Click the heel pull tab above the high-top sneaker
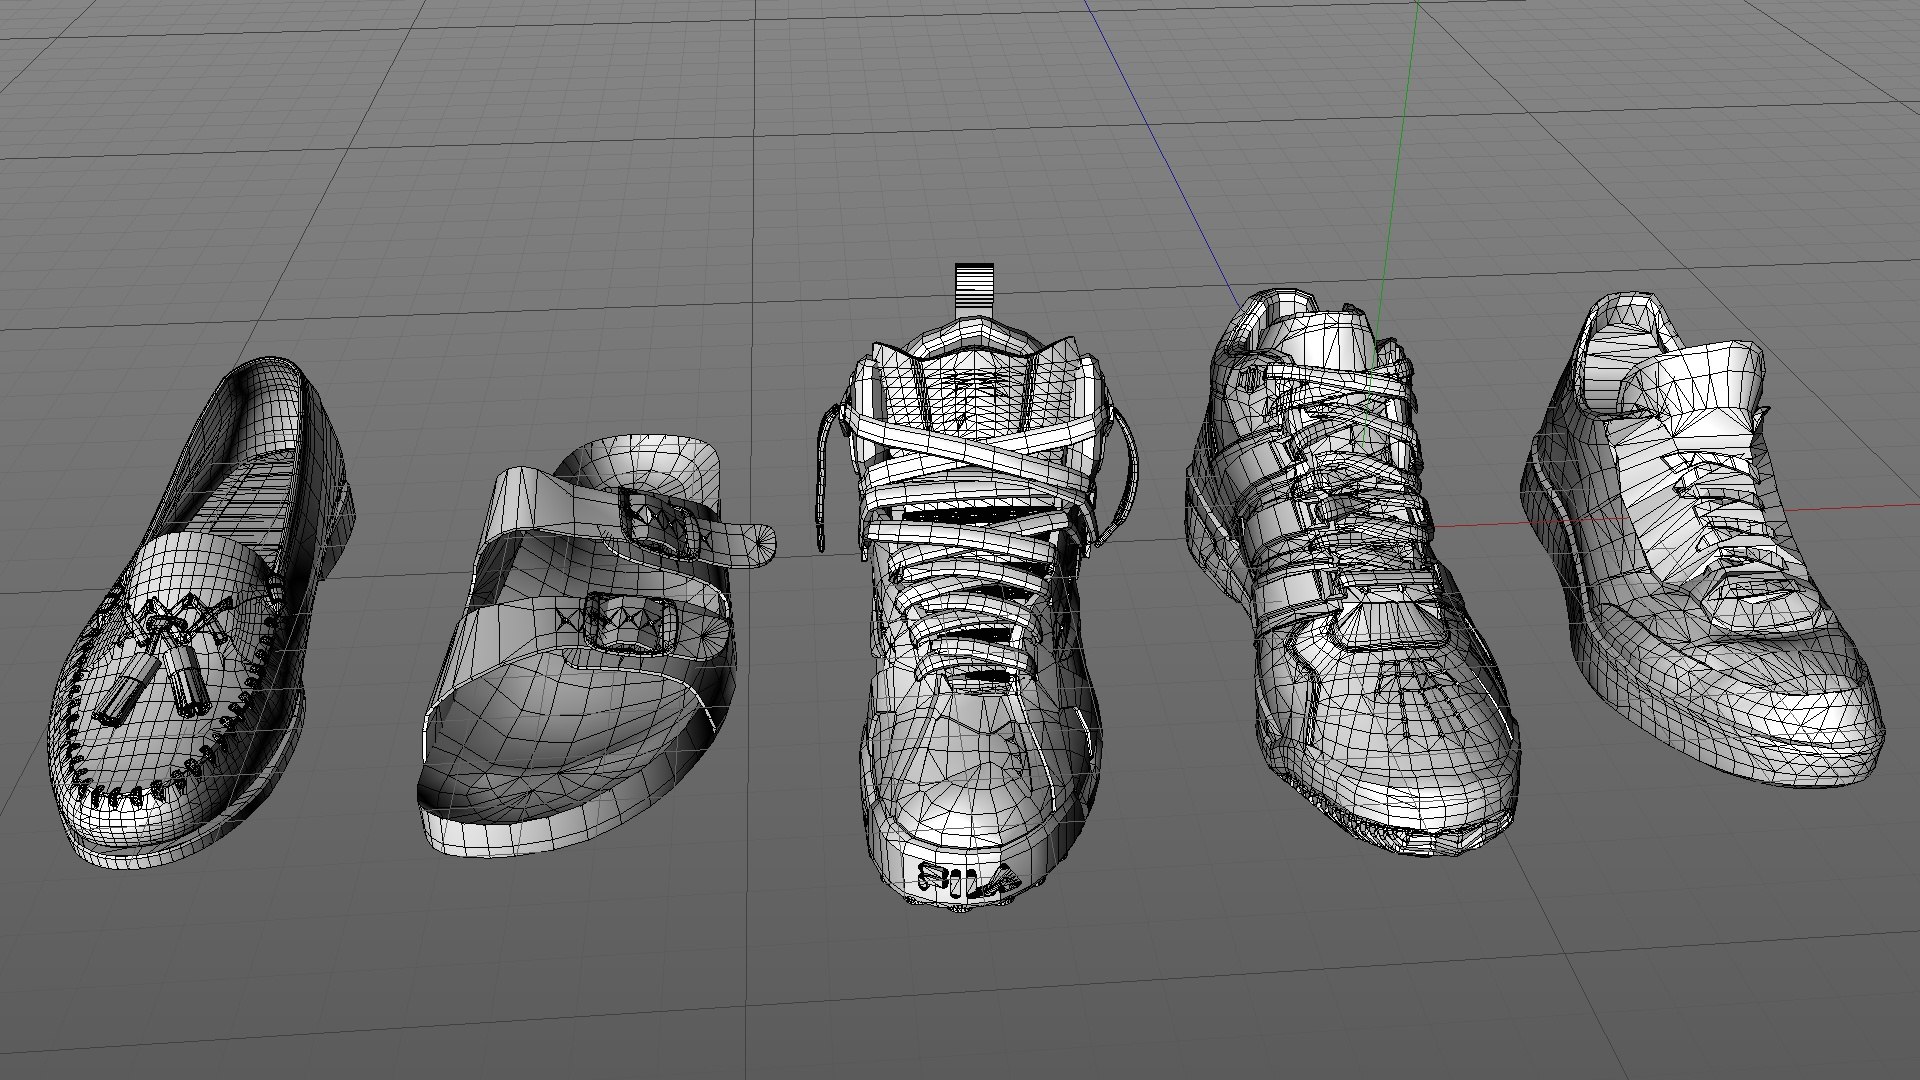The width and height of the screenshot is (1920, 1080). 974,290
